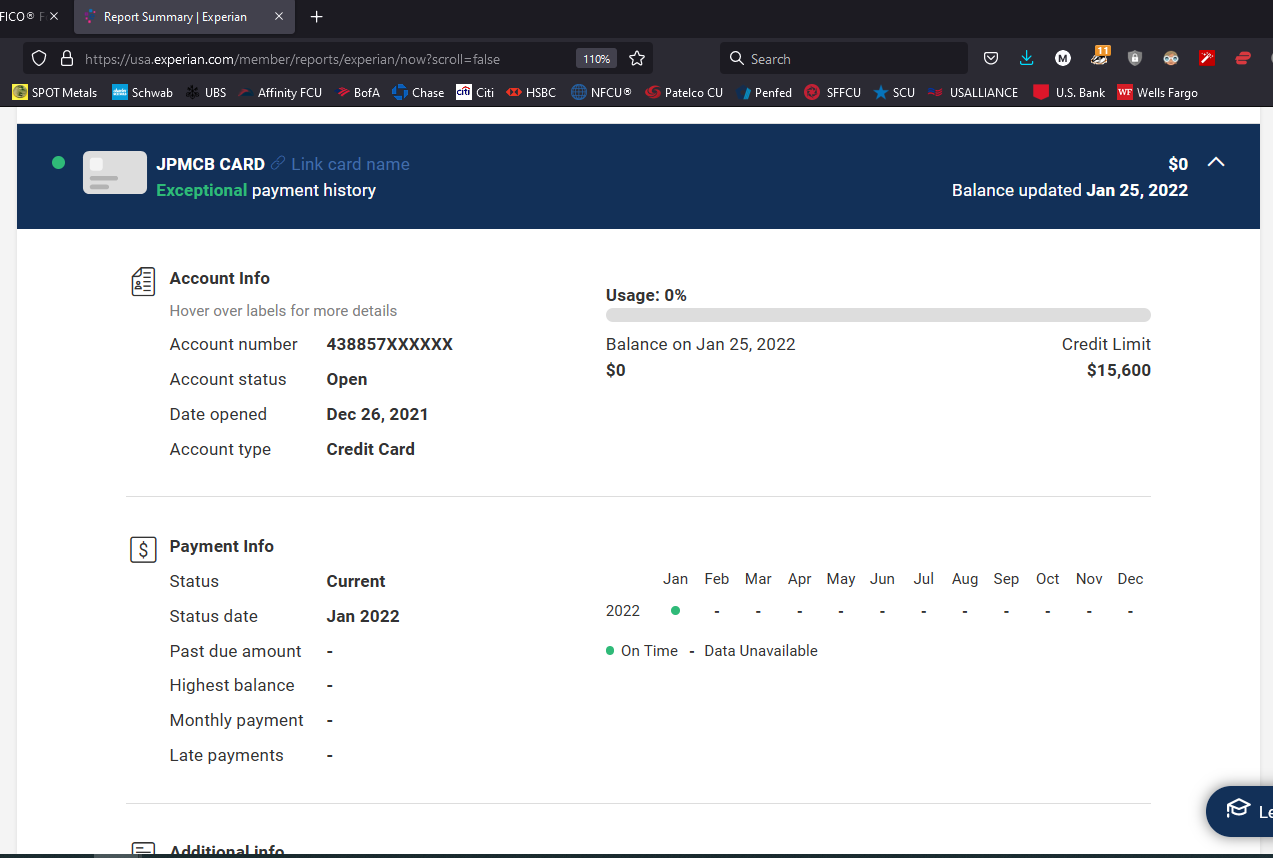Image resolution: width=1273 pixels, height=858 pixels.
Task: Click the gray shield lock extension
Action: click(1134, 58)
